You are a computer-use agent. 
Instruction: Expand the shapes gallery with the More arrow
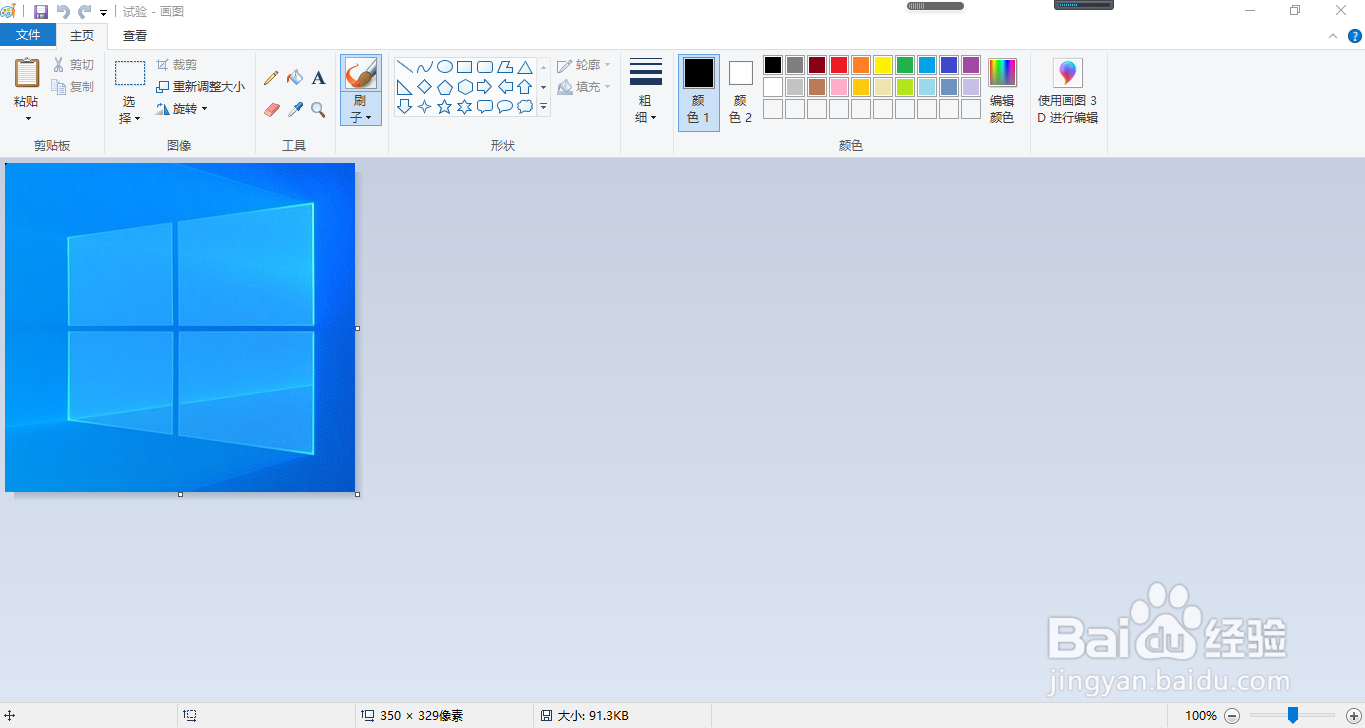pos(544,106)
